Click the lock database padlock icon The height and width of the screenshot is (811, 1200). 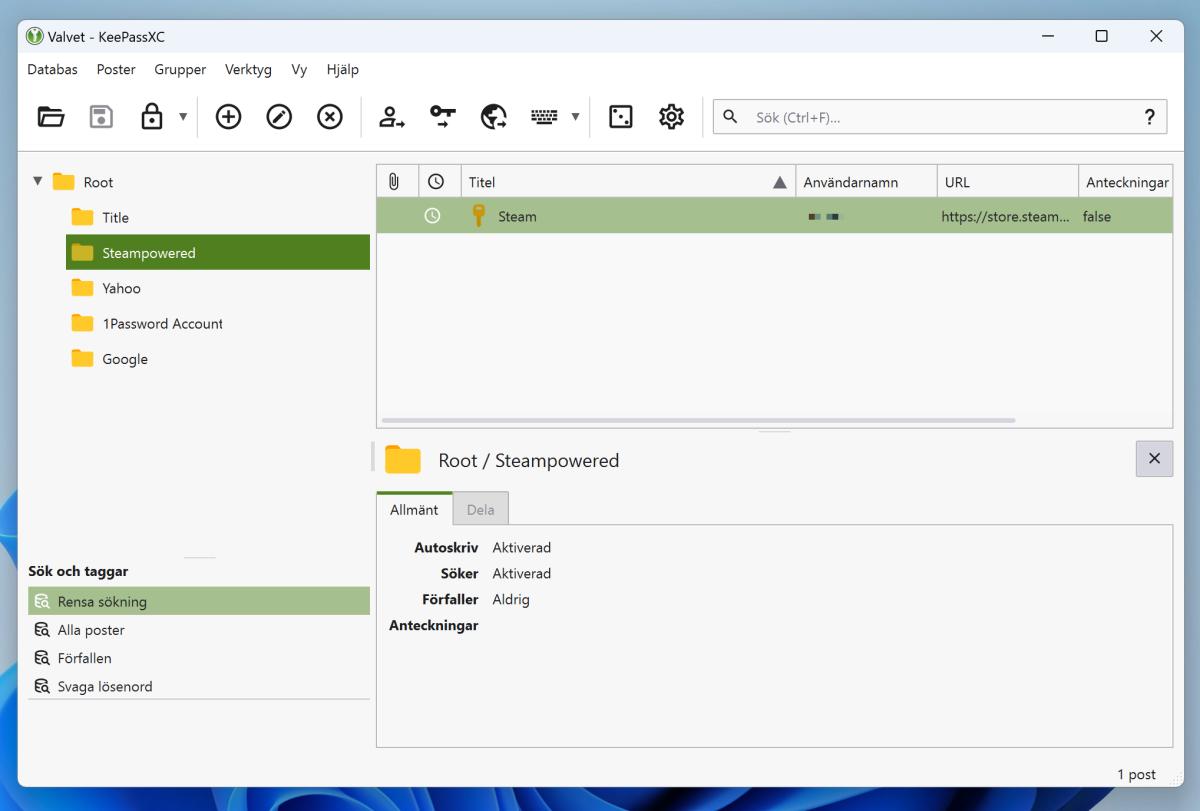point(152,117)
